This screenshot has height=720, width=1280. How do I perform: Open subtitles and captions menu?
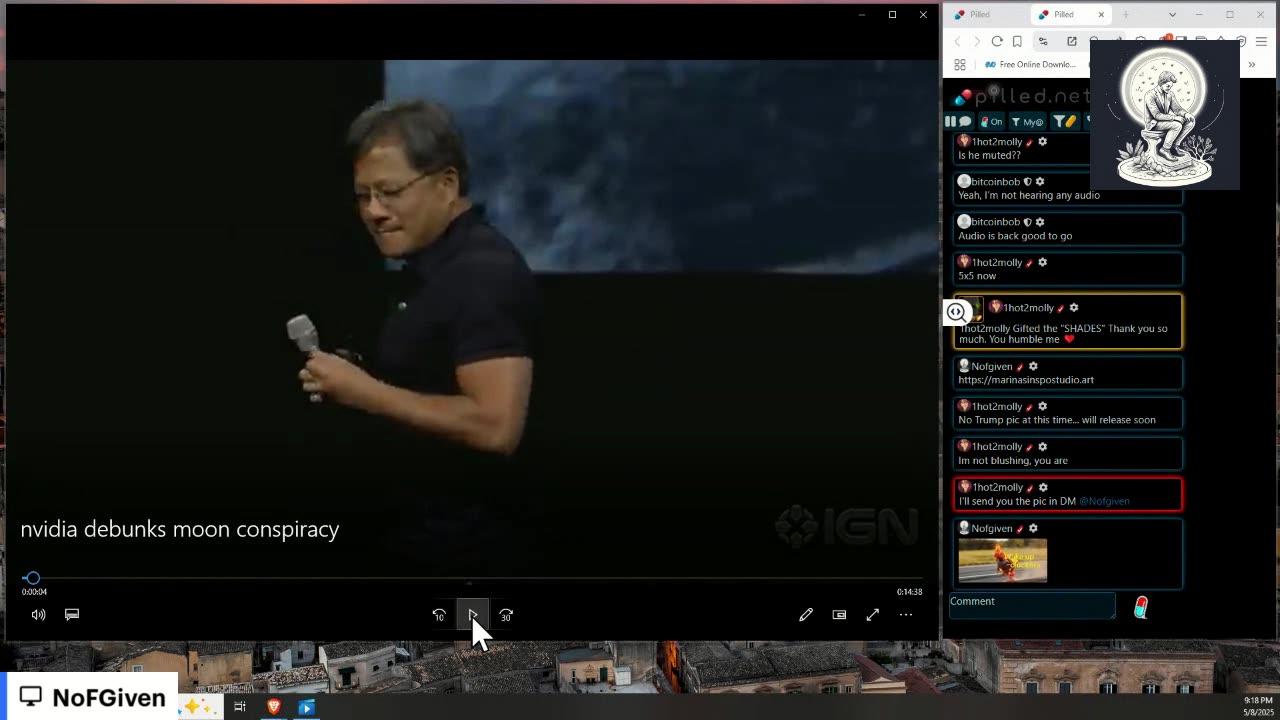72,615
